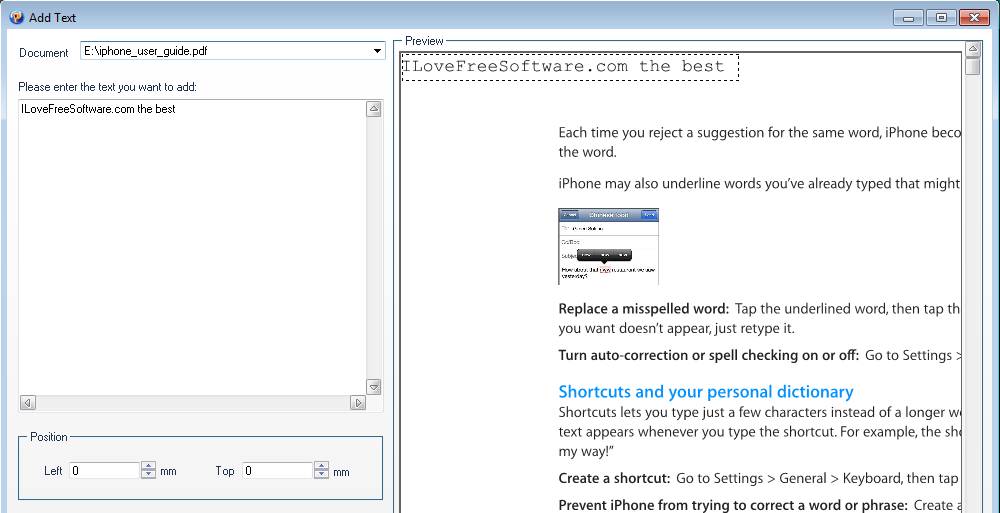The height and width of the screenshot is (513, 1000).
Task: Minimize the Add Text window
Action: (908, 17)
